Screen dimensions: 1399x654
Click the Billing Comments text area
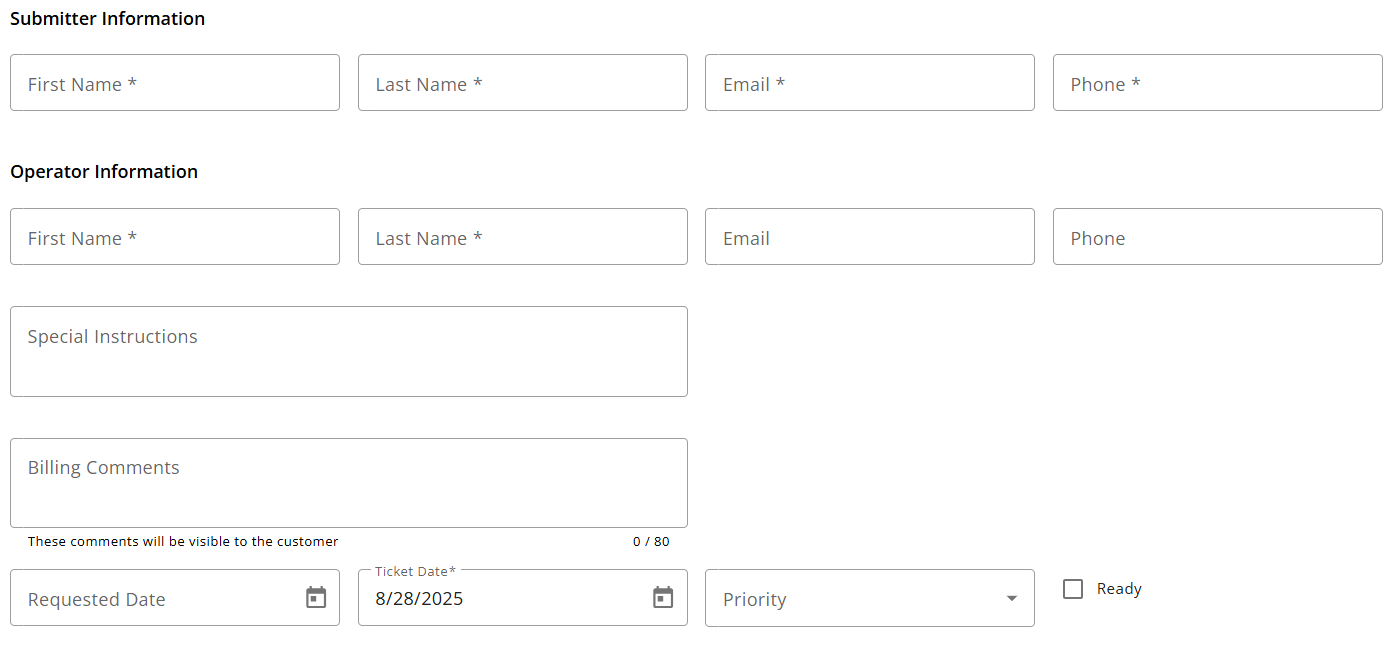coord(348,483)
